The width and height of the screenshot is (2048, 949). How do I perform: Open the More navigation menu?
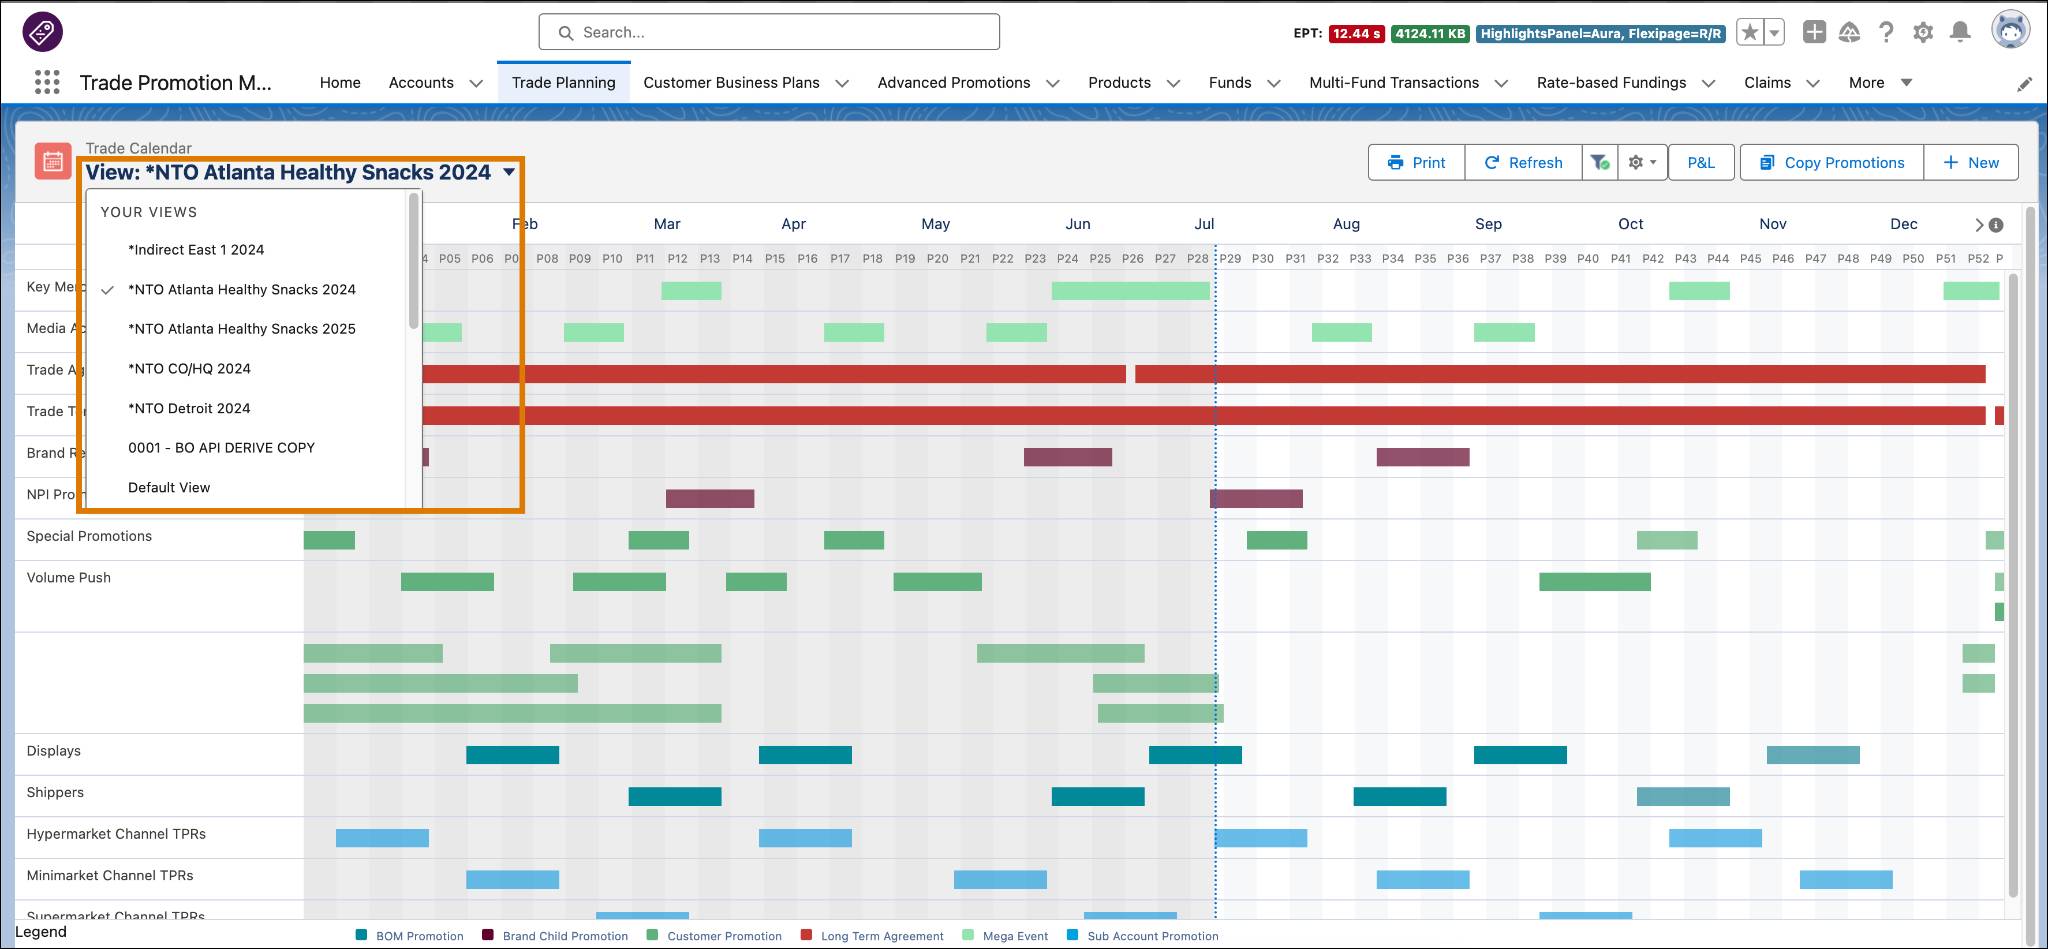tap(1880, 83)
